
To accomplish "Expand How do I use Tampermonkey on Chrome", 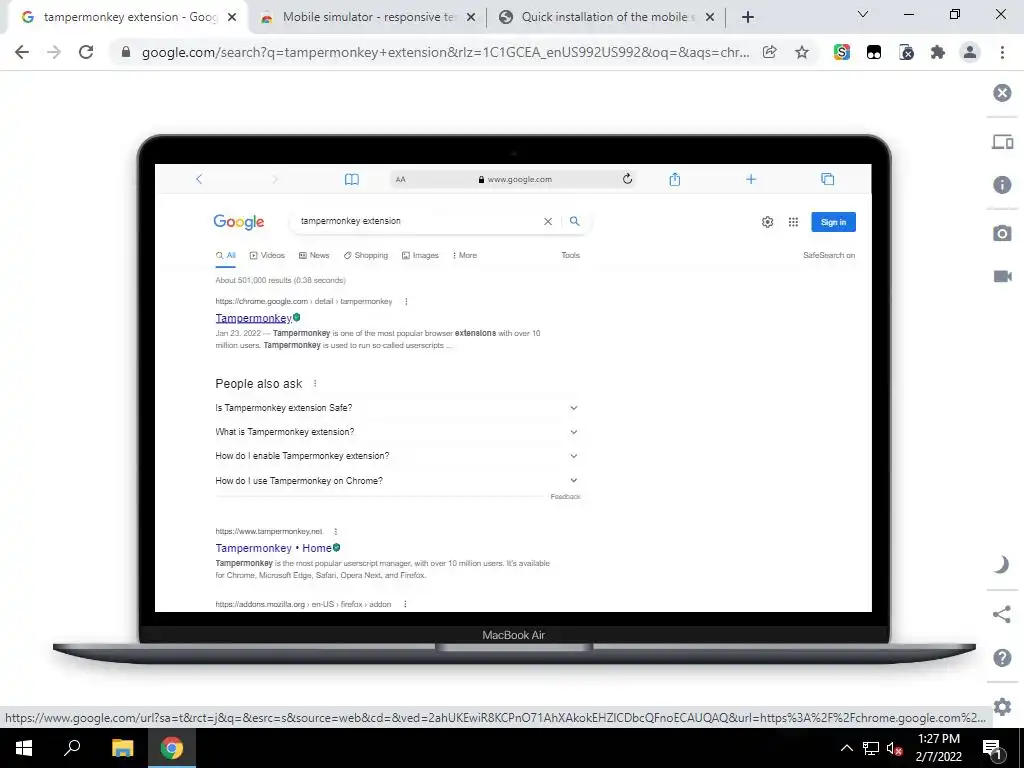I will [397, 481].
